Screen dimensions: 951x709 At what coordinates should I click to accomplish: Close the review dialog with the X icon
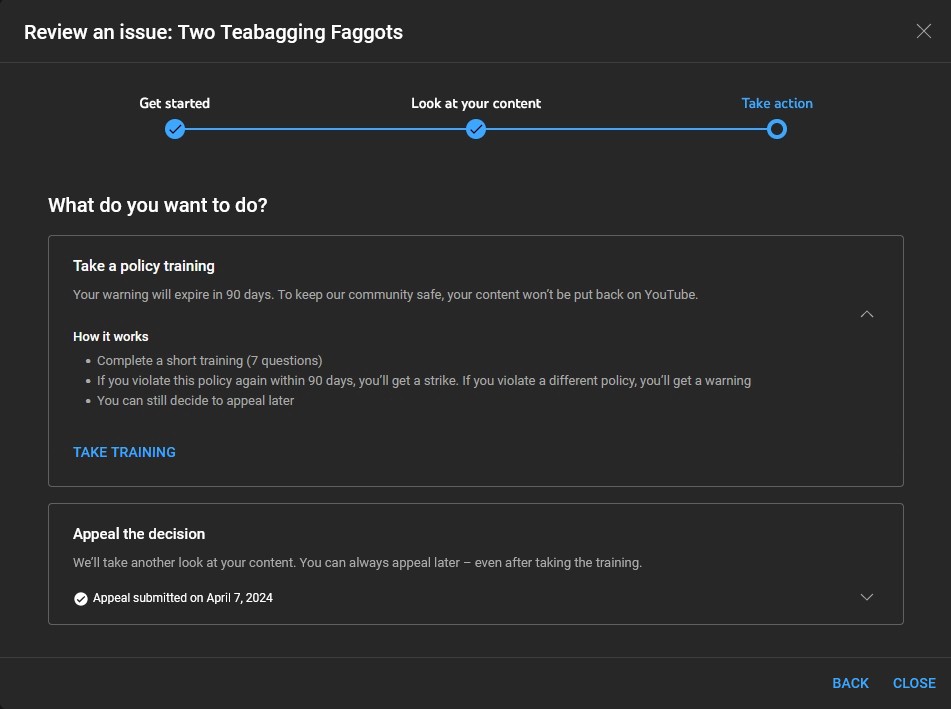923,31
